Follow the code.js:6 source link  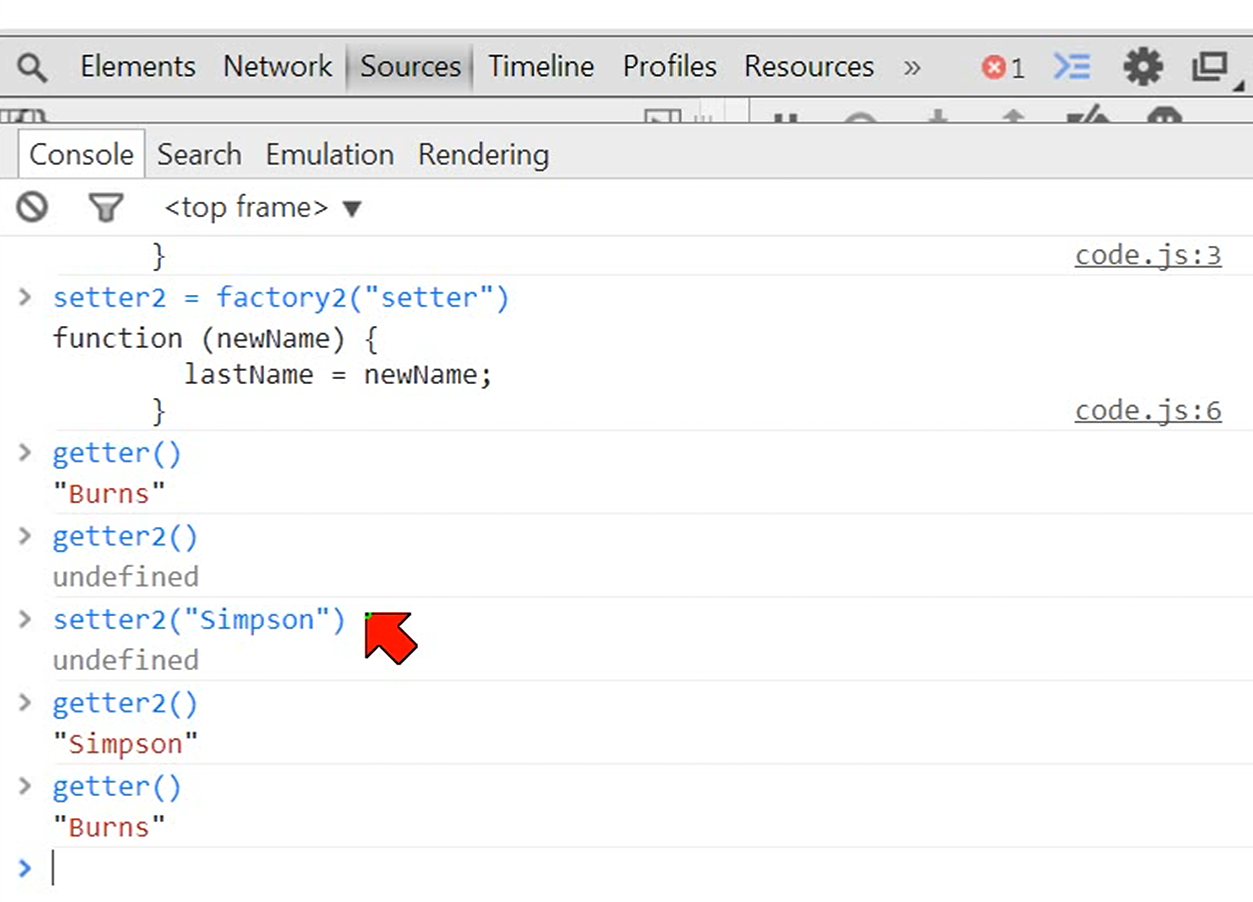[x=1148, y=411]
